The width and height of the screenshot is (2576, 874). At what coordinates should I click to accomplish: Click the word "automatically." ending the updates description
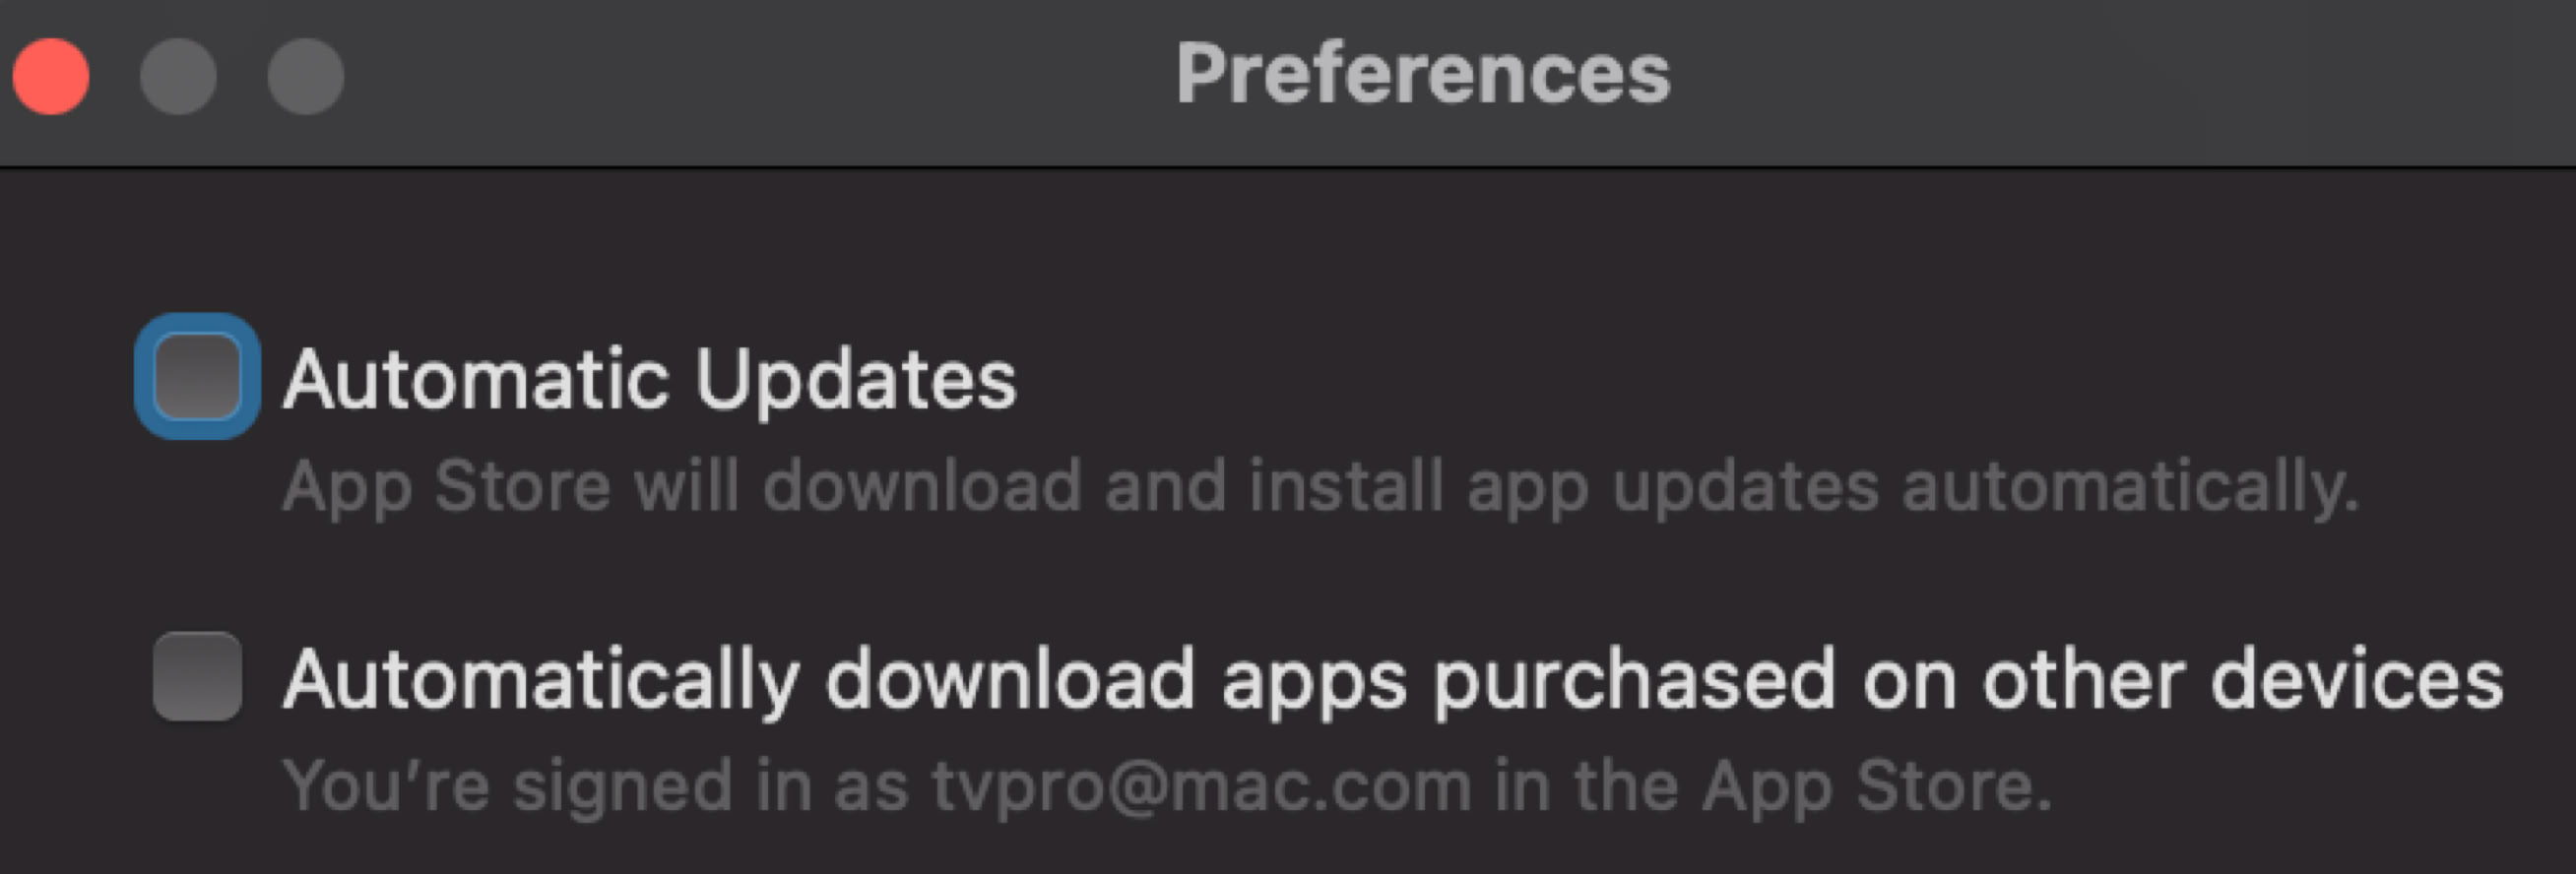click(x=2130, y=487)
